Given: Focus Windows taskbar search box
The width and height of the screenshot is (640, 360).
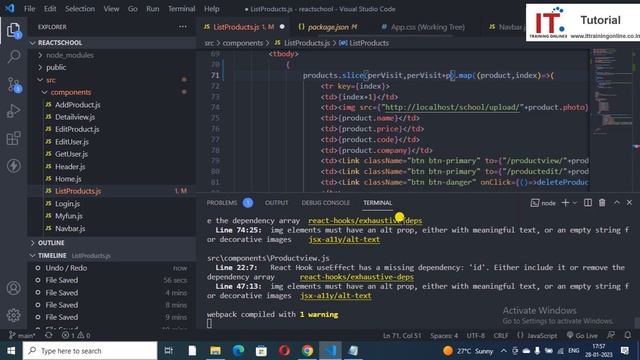Looking at the screenshot, I should (90, 351).
